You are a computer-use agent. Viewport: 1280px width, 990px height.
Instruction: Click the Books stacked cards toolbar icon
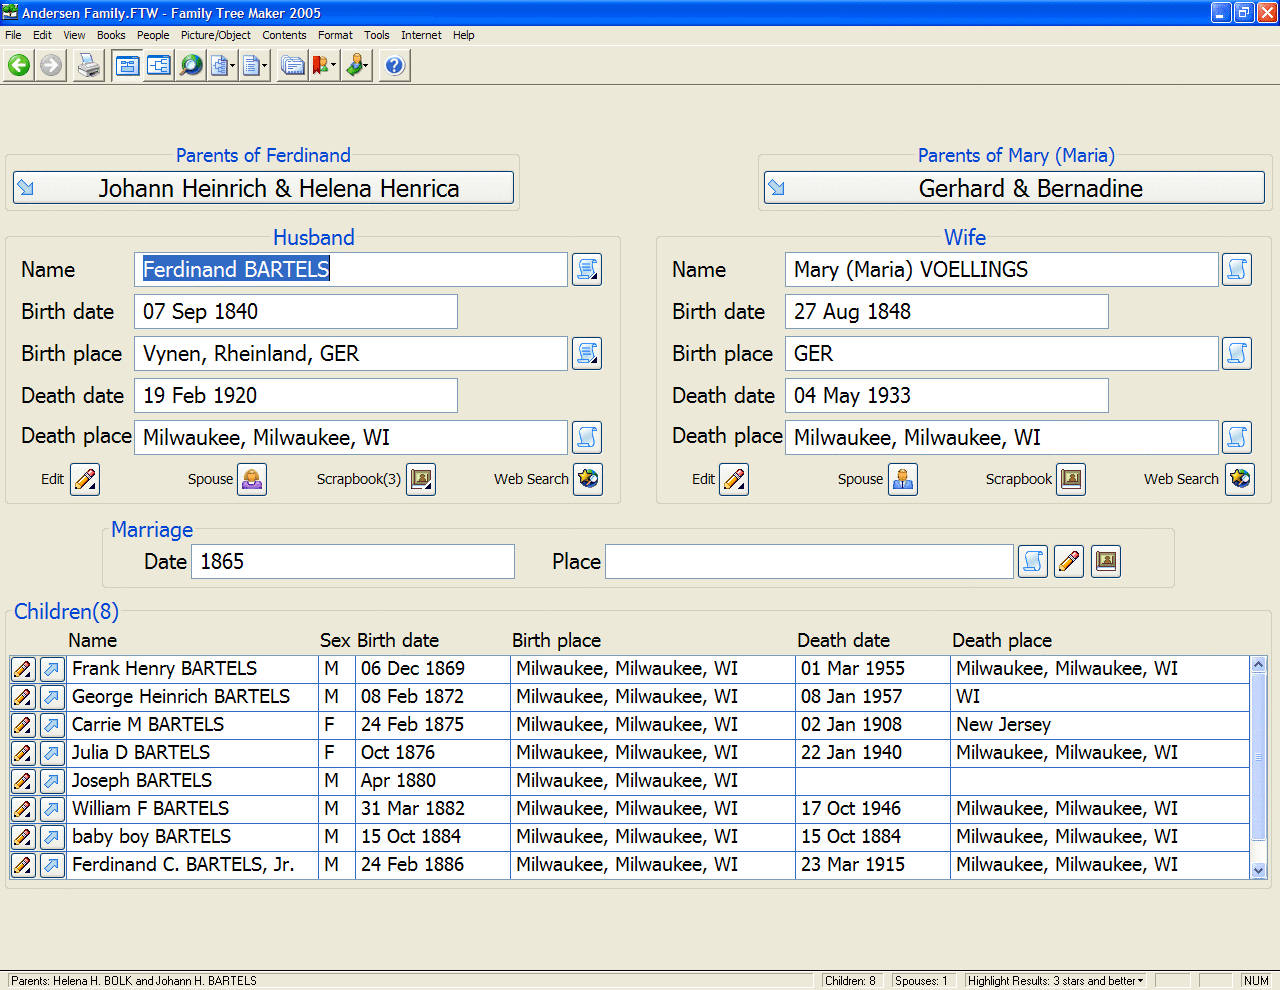[x=293, y=66]
